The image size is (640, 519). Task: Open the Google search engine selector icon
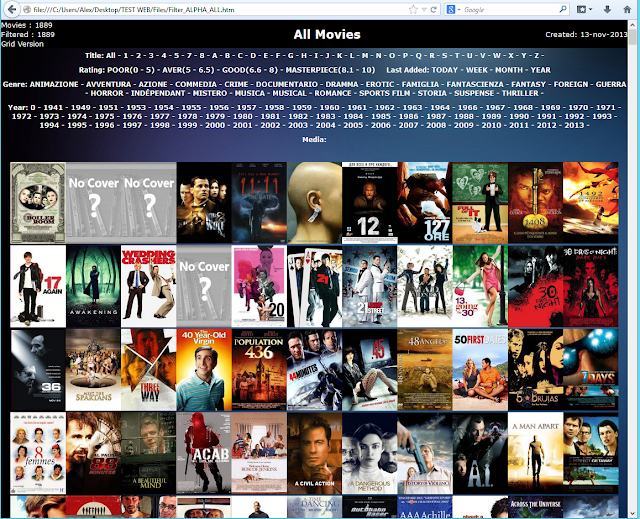(x=451, y=9)
